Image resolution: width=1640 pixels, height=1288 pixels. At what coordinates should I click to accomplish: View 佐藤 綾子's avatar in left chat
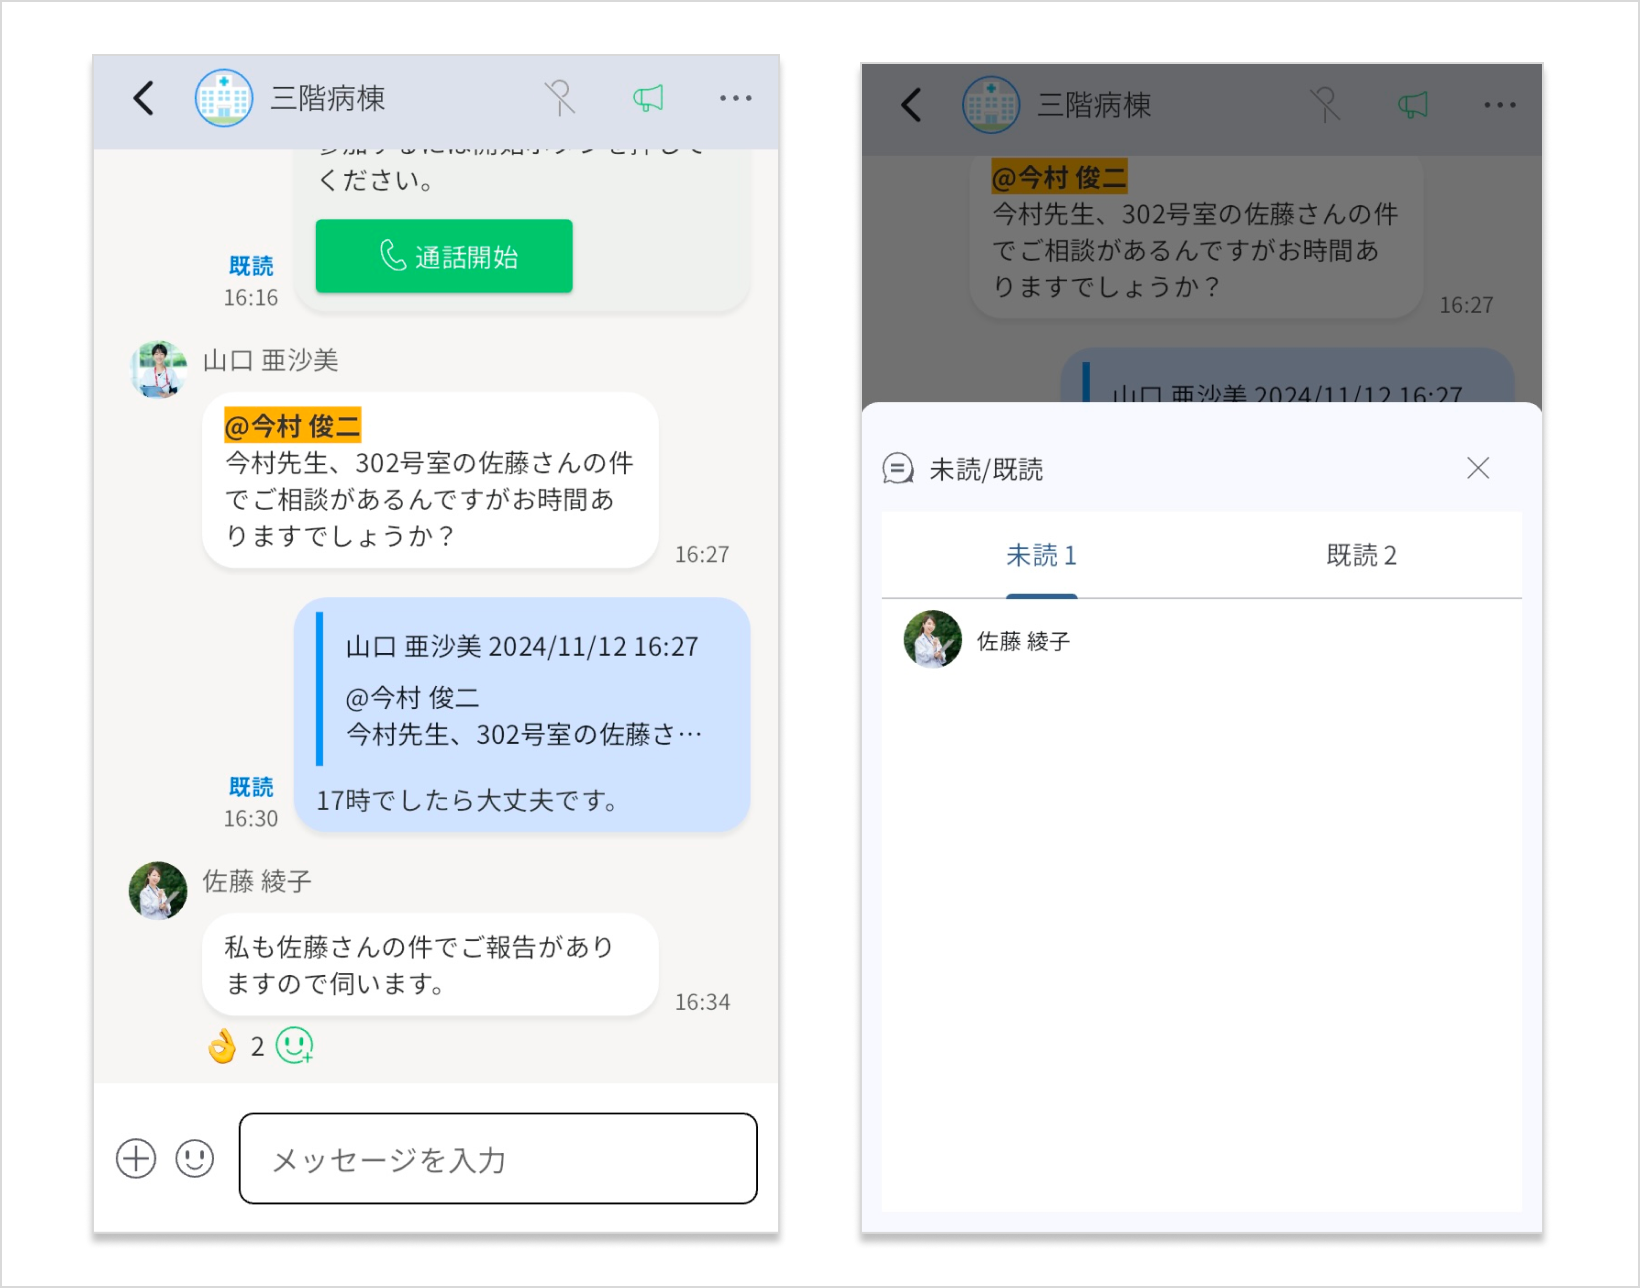click(x=158, y=891)
